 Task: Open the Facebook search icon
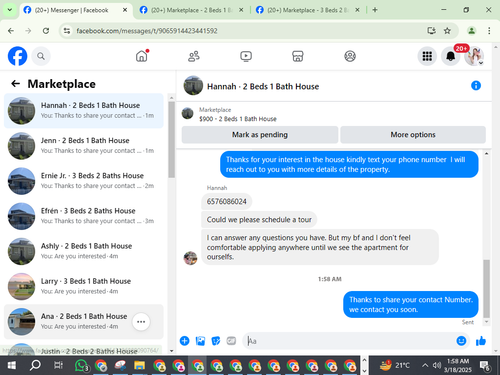click(41, 56)
